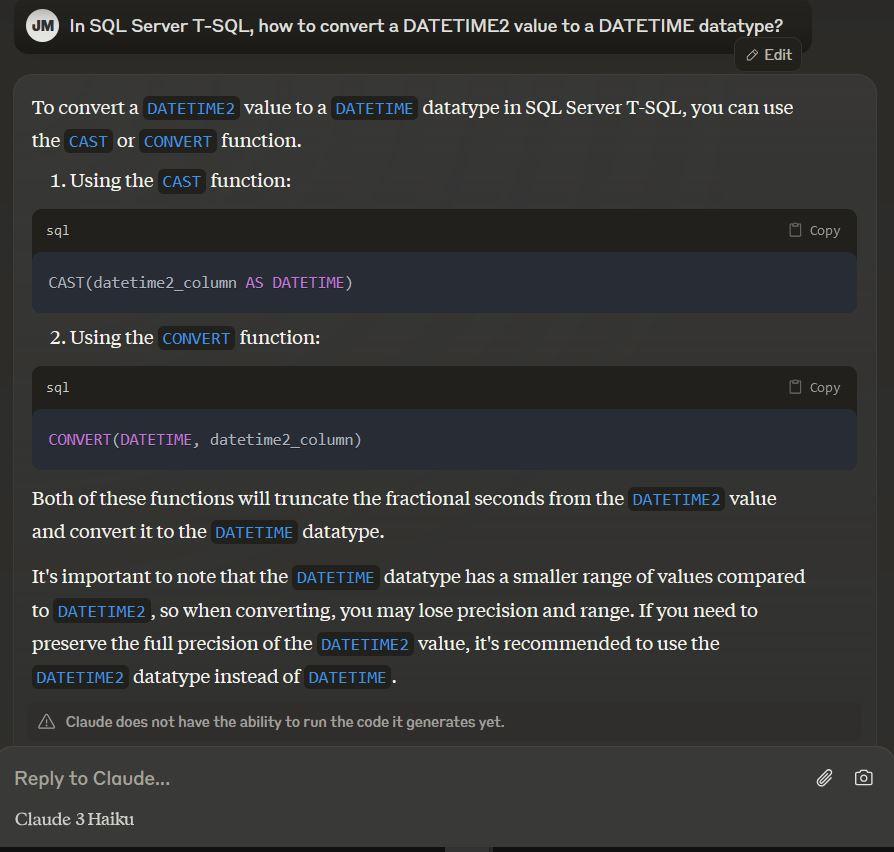Image resolution: width=894 pixels, height=852 pixels.
Task: Click the paperclip attach file icon
Action: (x=824, y=778)
